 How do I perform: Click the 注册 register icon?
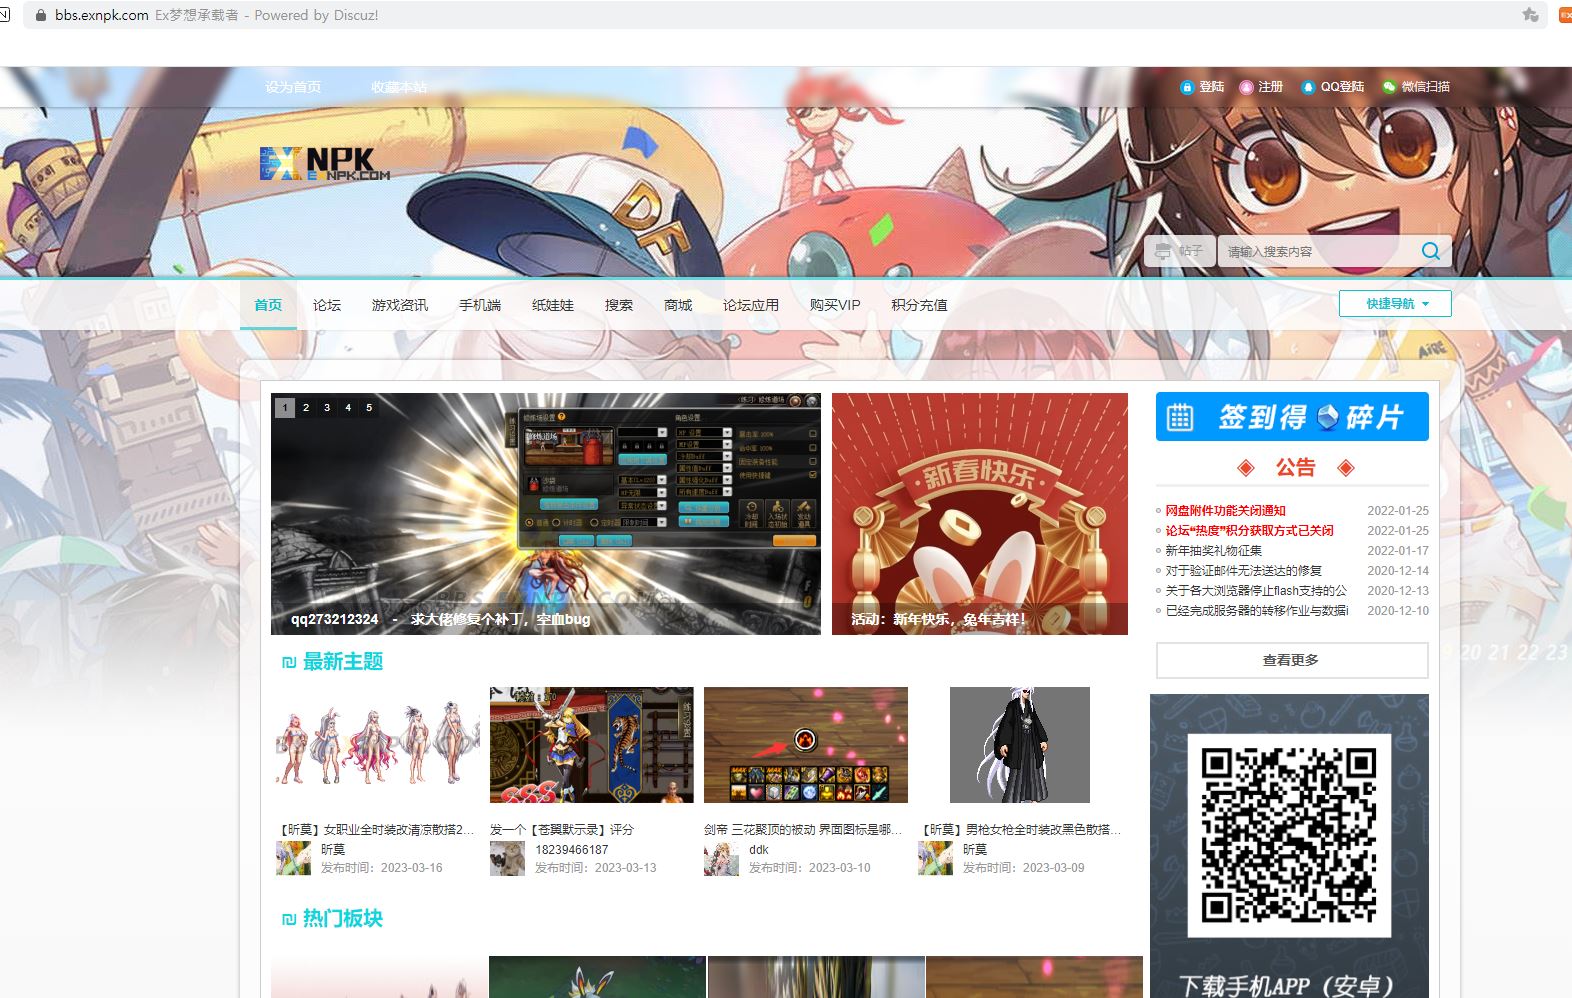pos(1246,87)
